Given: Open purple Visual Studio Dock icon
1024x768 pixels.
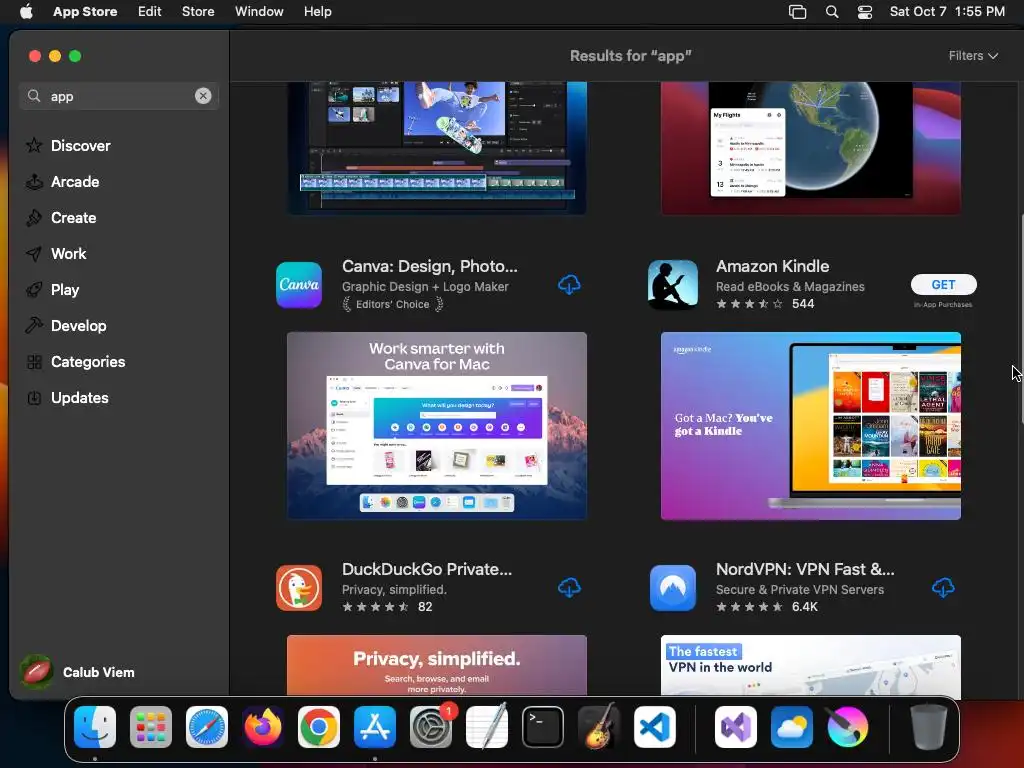Looking at the screenshot, I should (736, 727).
